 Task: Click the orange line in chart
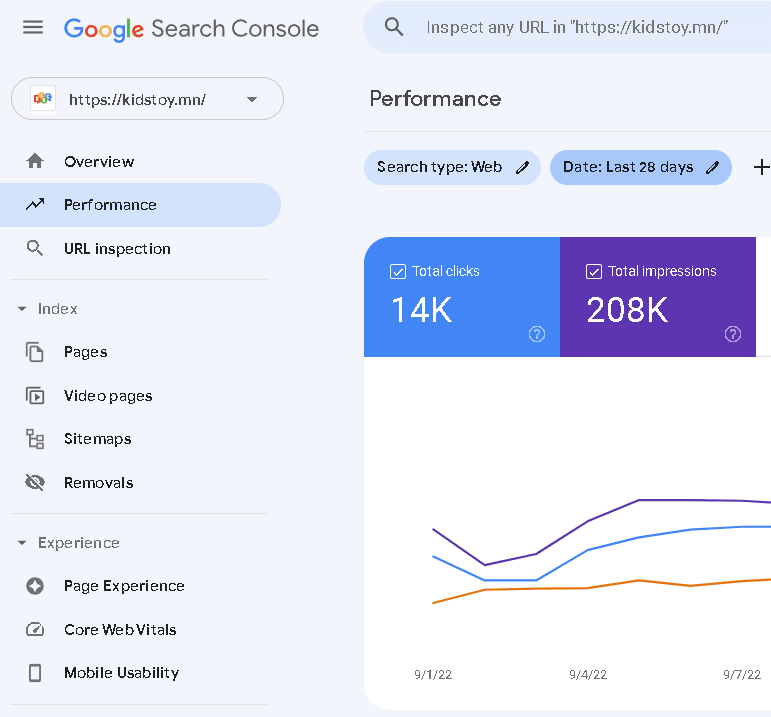[639, 581]
